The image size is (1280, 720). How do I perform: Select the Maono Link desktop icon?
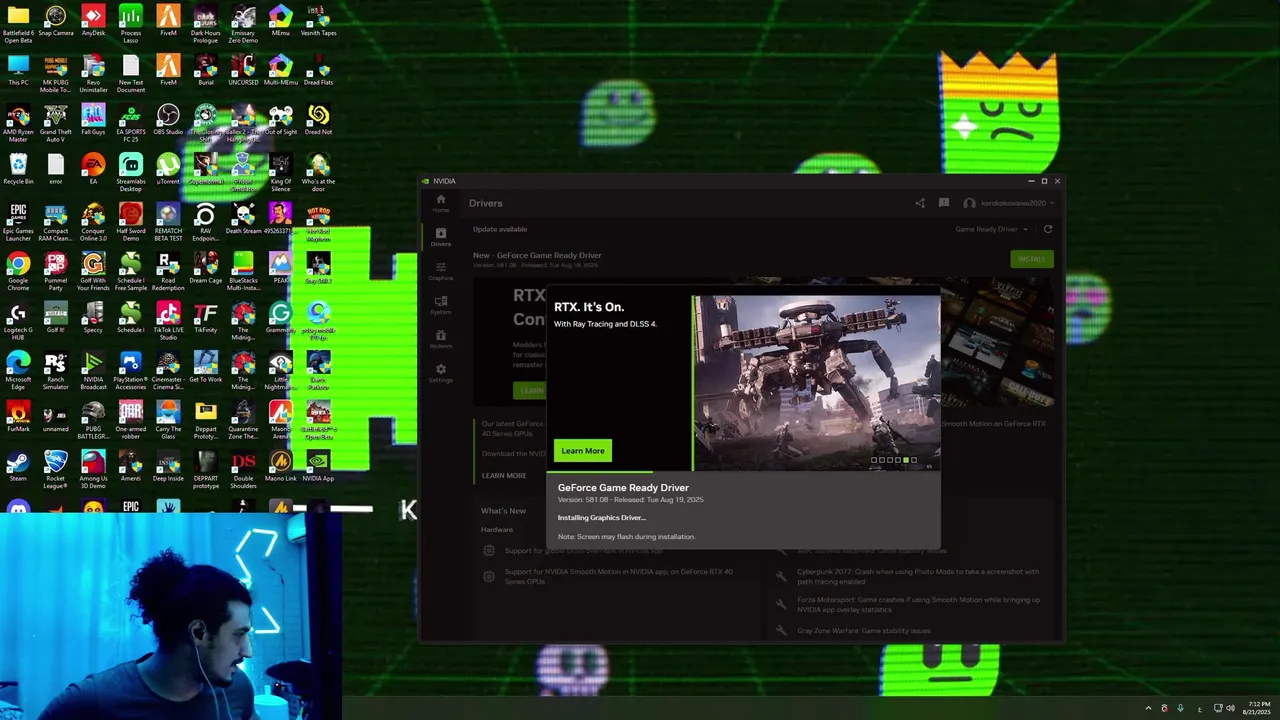point(281,466)
